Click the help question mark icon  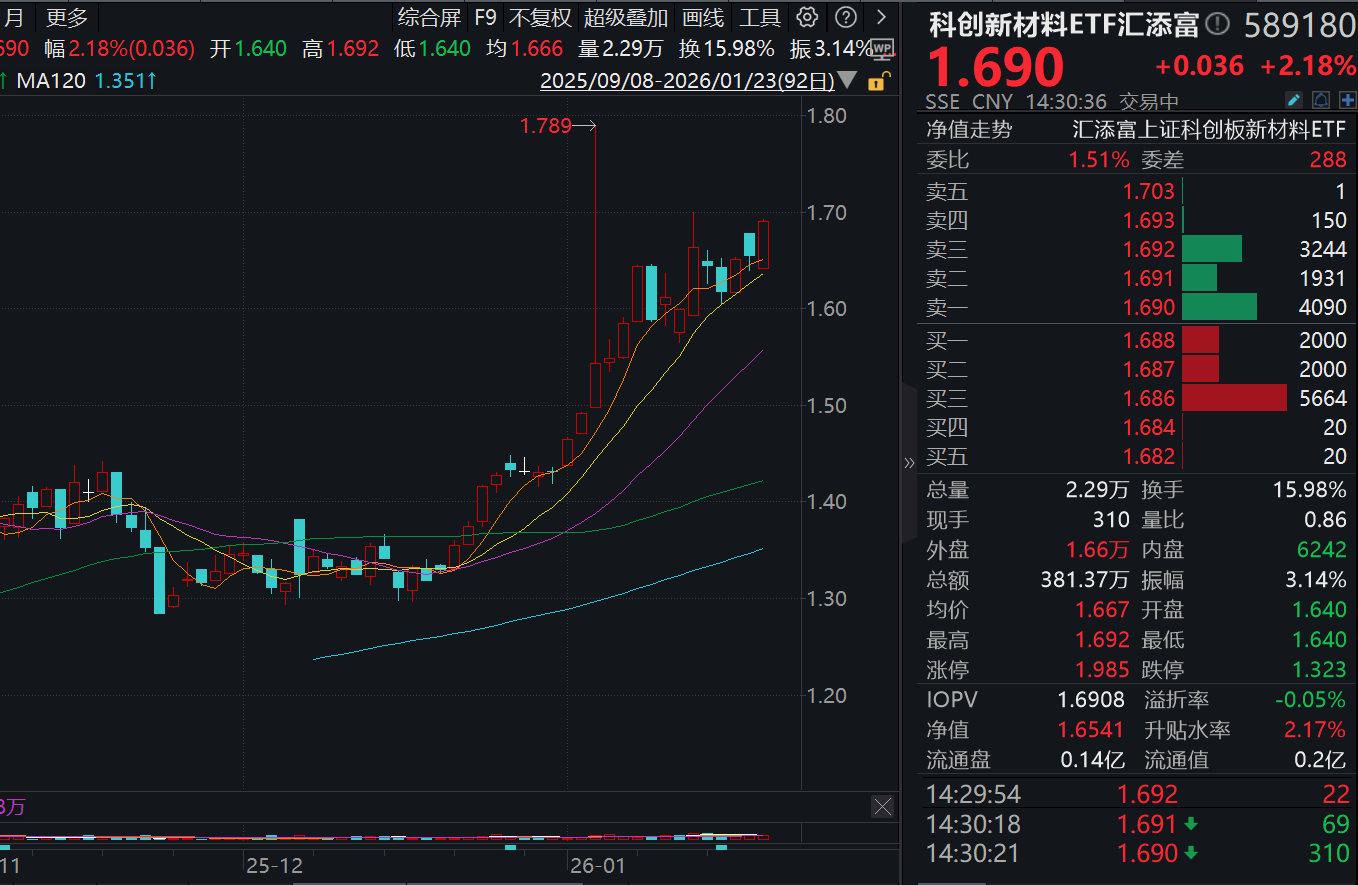843,17
